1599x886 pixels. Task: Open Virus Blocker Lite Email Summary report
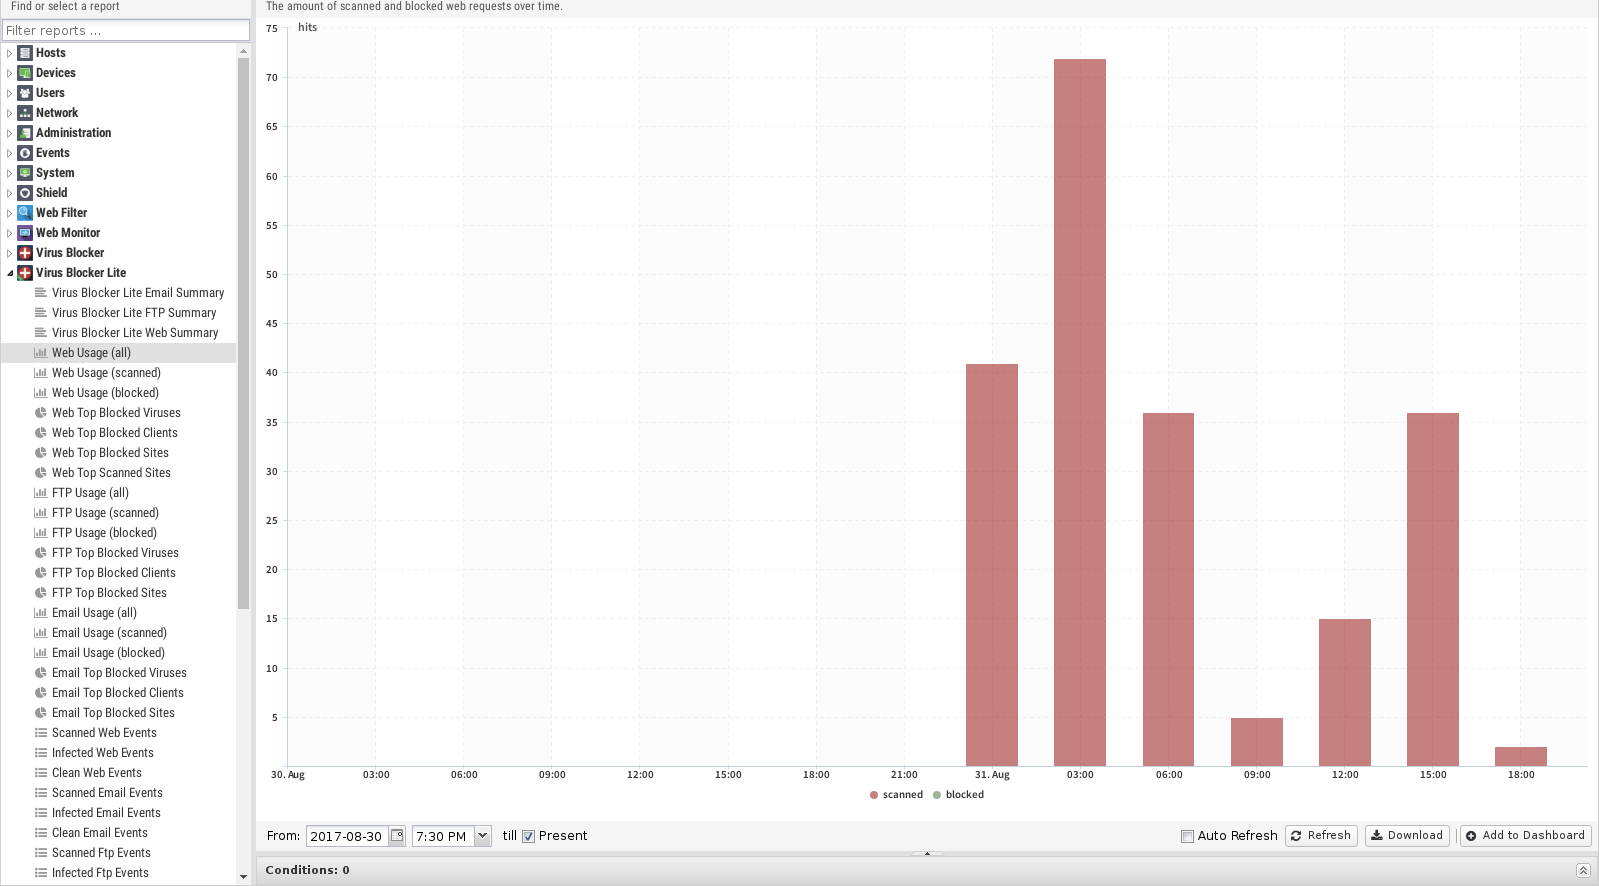138,293
